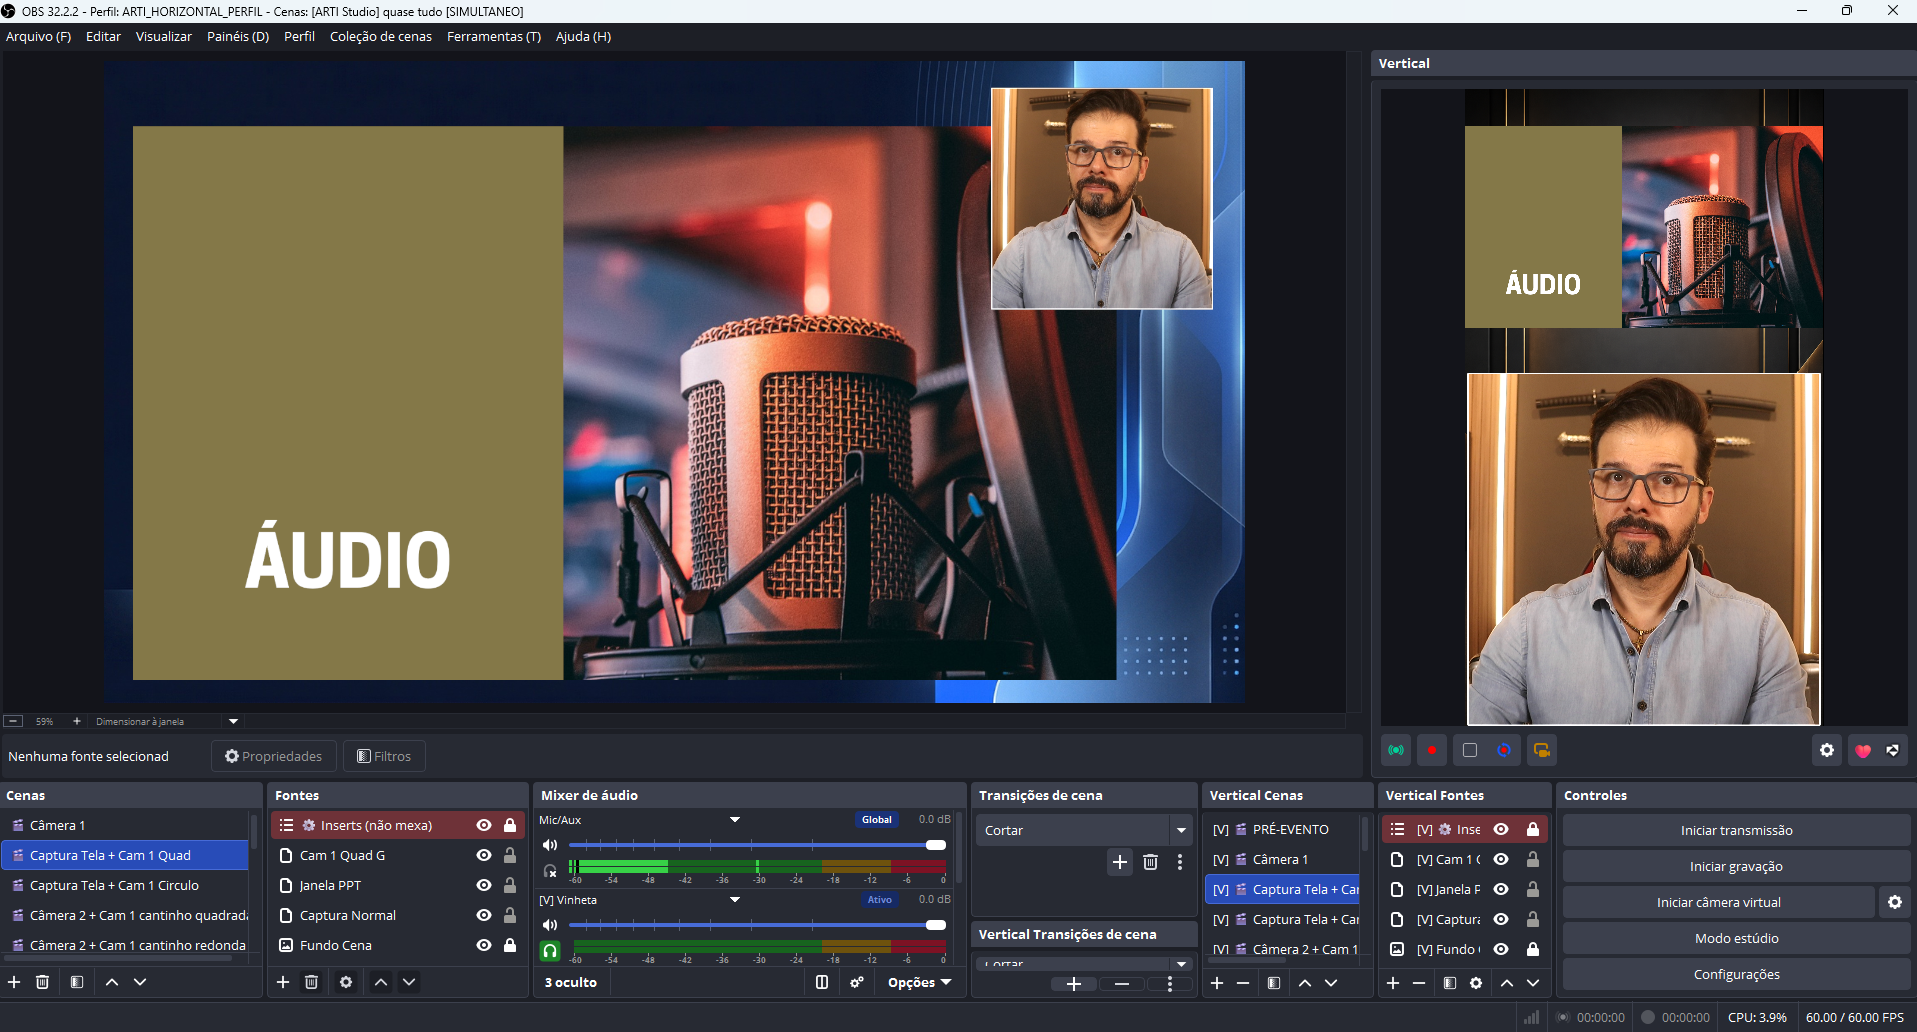Click the red record icon under Vertical preview

click(1432, 750)
